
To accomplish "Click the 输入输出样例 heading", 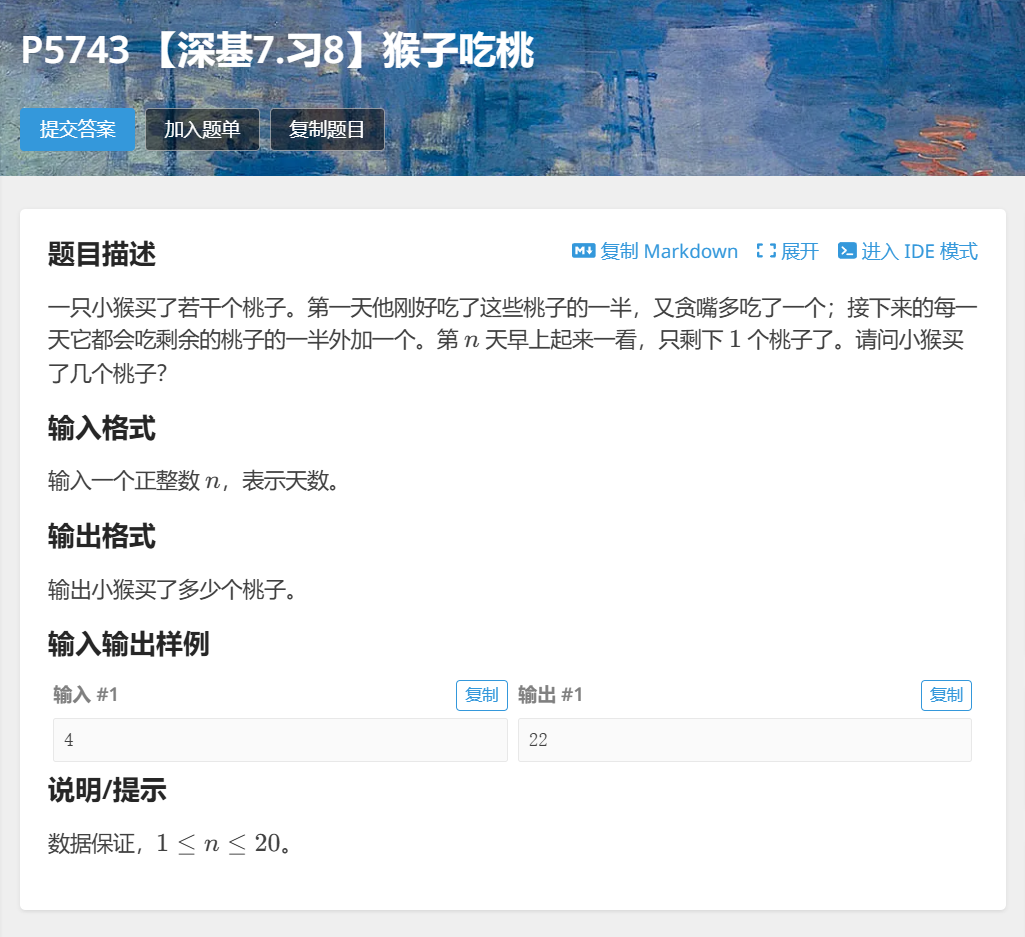I will [x=130, y=646].
